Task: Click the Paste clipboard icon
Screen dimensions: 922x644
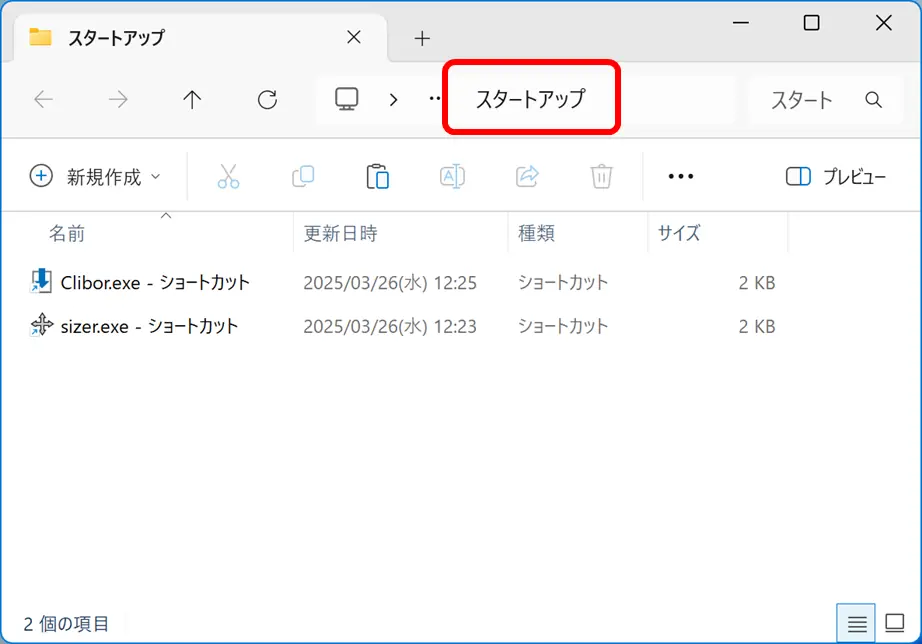Action: pyautogui.click(x=377, y=177)
